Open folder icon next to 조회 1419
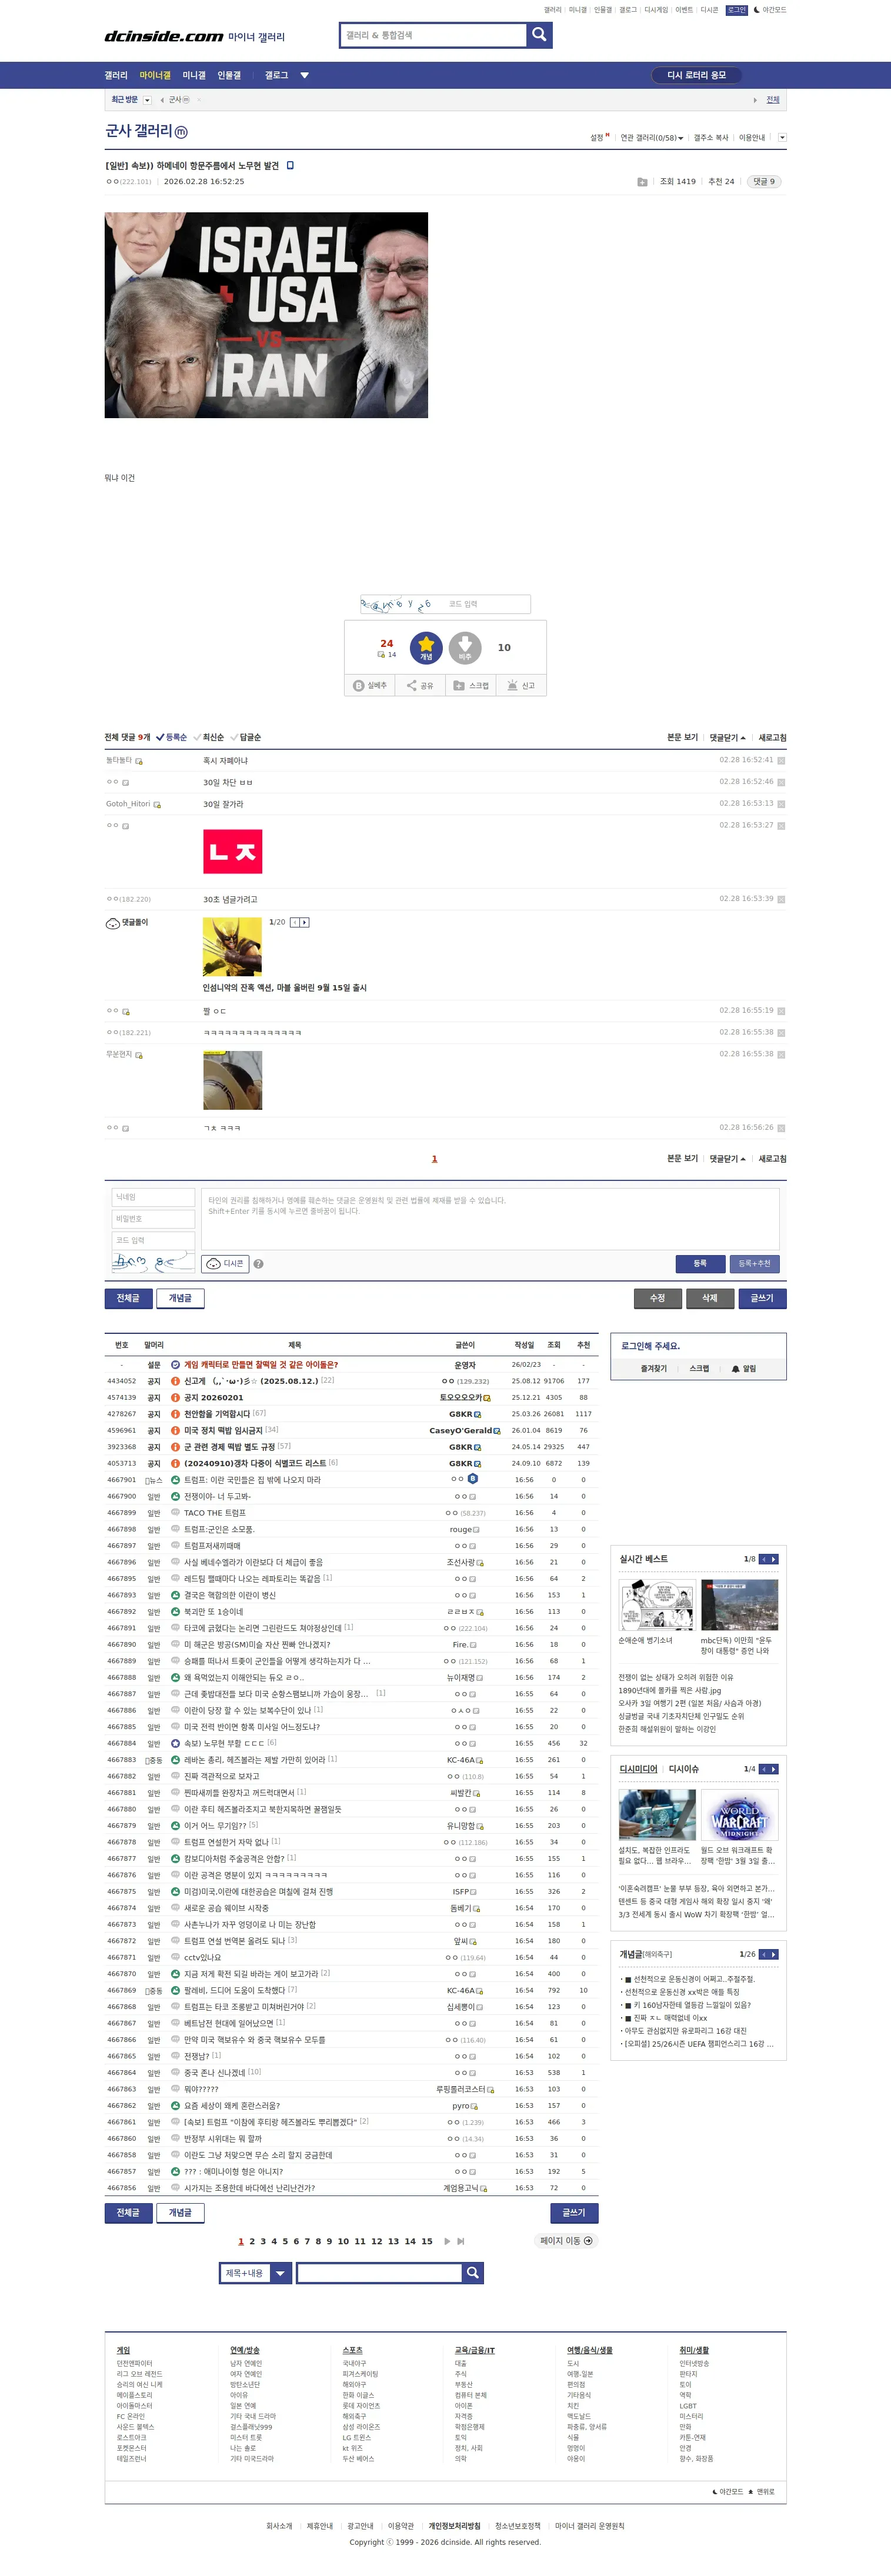The image size is (891, 2576). pos(642,182)
